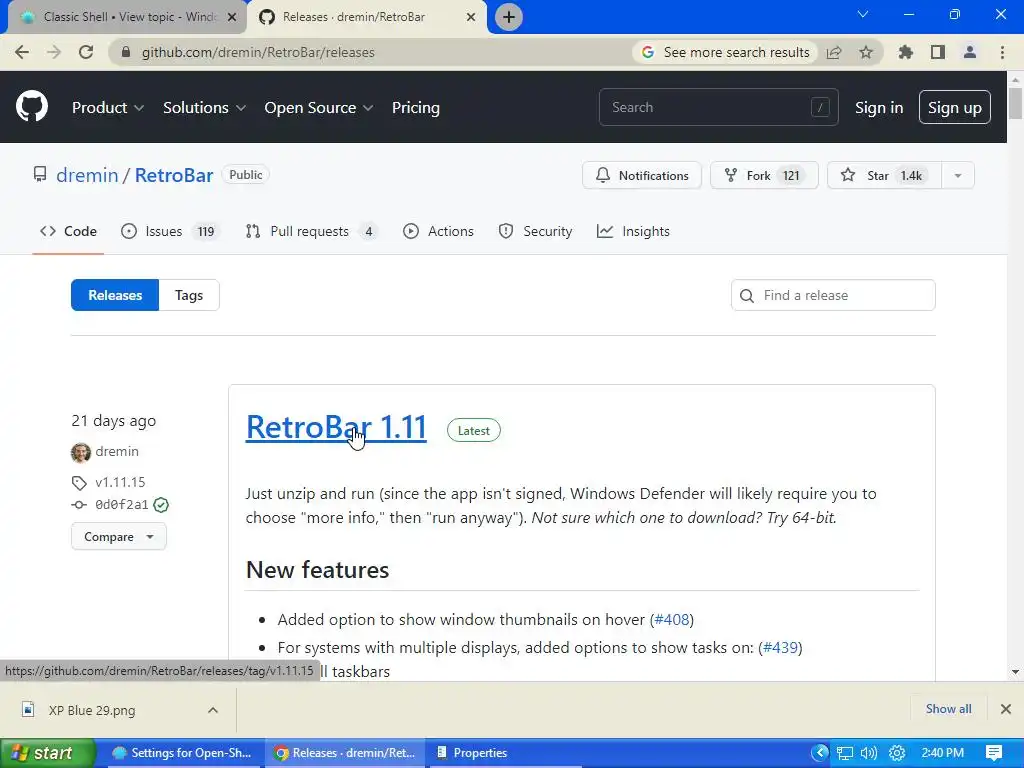This screenshot has width=1024, height=768.
Task: Open the Star list dropdown arrow
Action: 958,175
